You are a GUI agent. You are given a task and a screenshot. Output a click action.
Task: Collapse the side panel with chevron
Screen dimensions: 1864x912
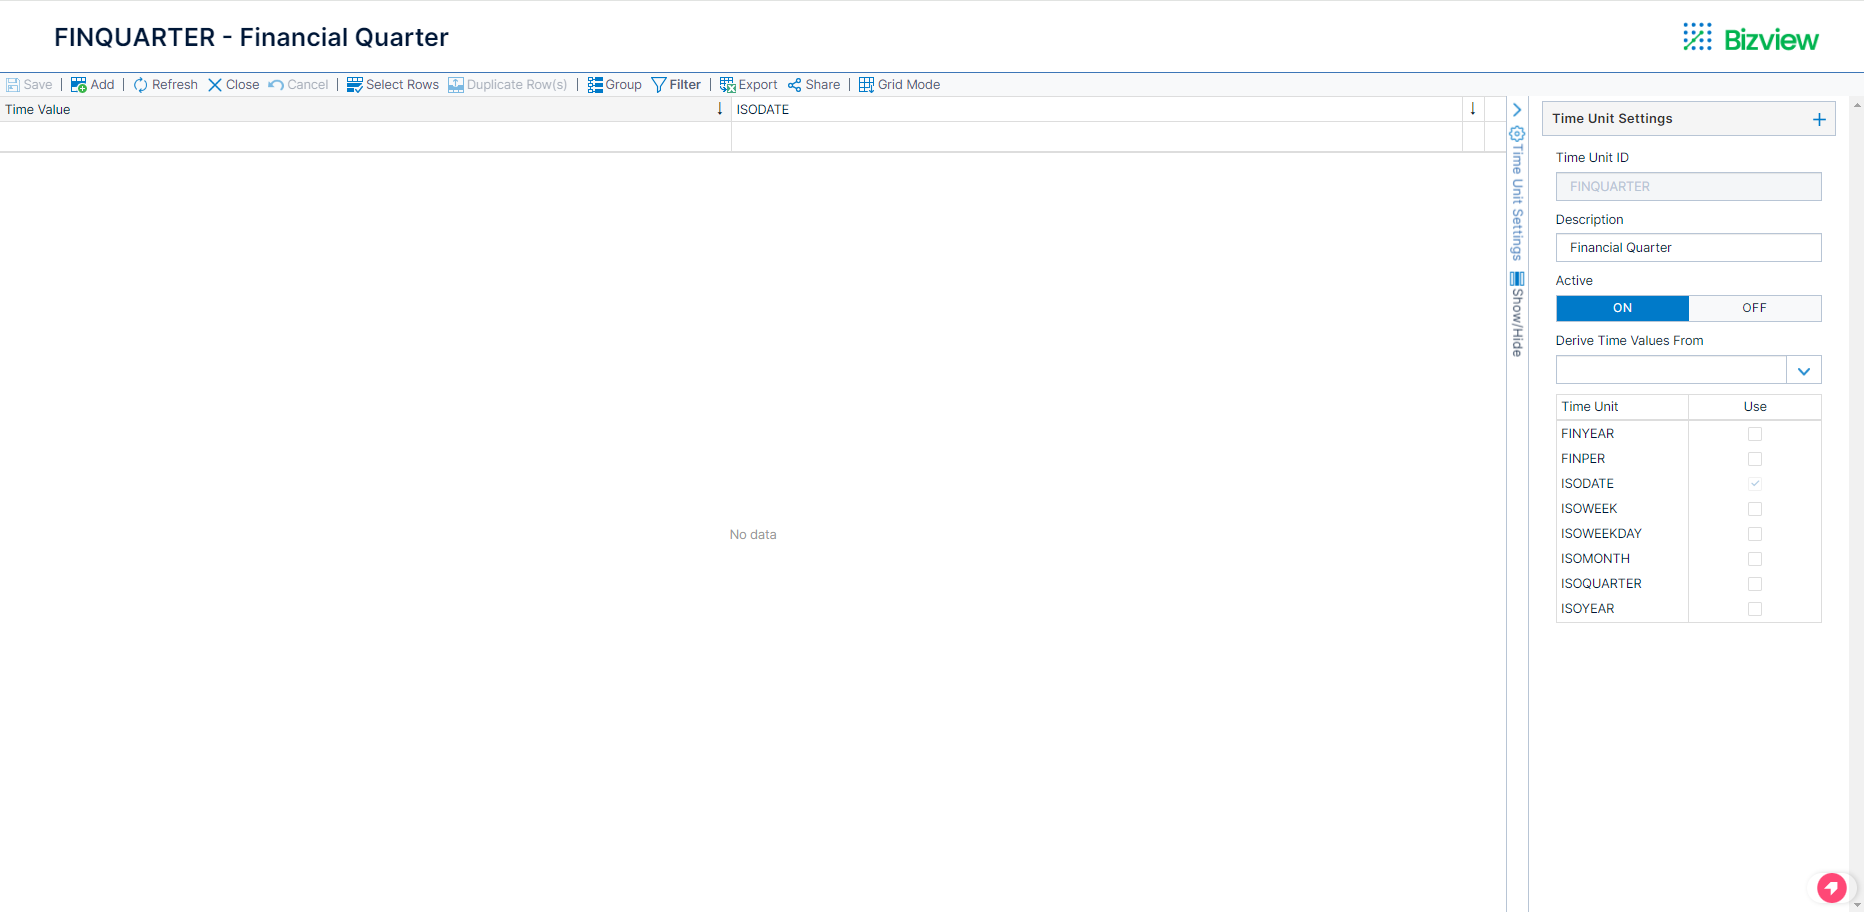tap(1517, 110)
